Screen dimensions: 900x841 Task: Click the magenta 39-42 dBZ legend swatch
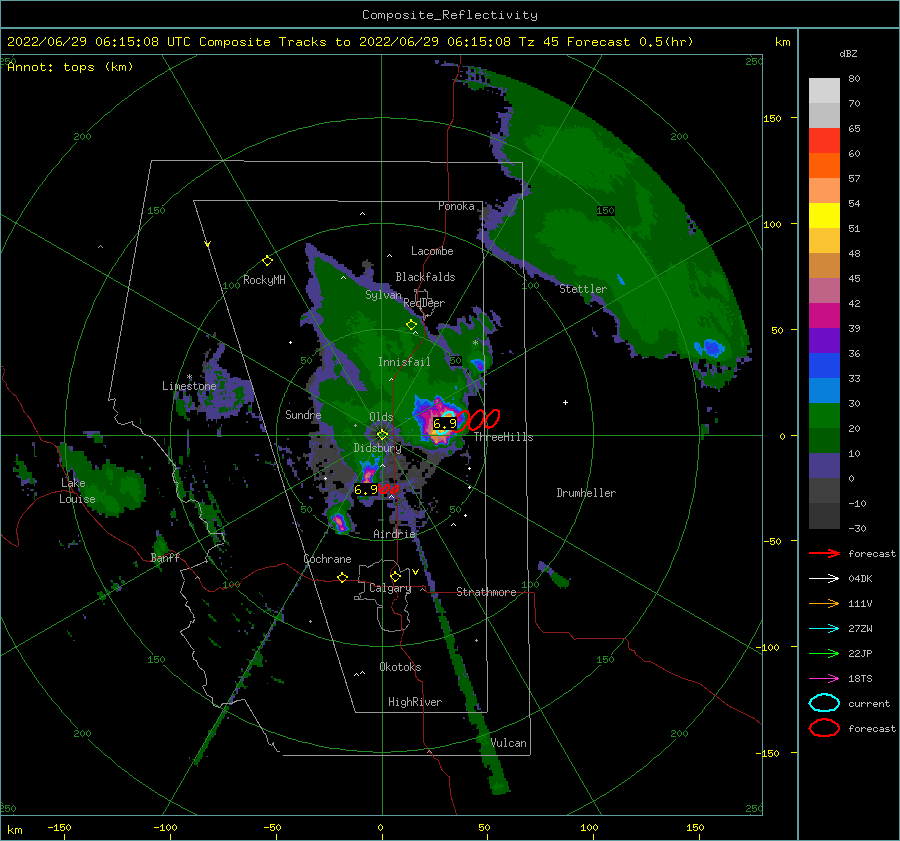point(824,316)
